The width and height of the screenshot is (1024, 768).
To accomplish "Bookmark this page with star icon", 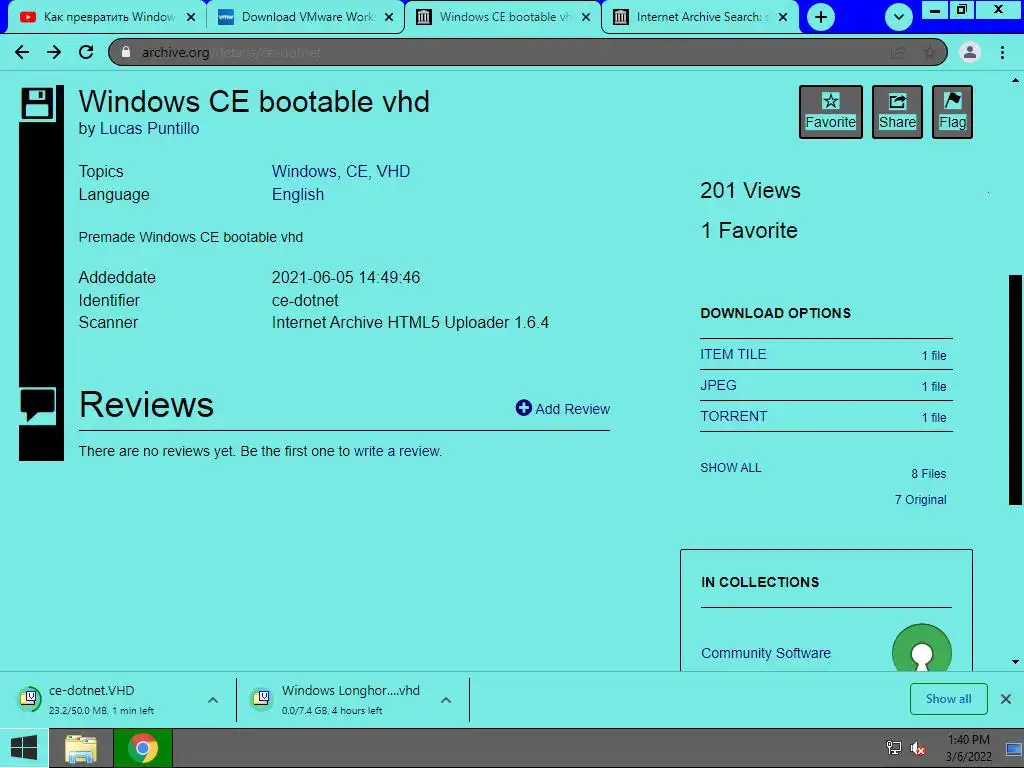I will coord(929,52).
